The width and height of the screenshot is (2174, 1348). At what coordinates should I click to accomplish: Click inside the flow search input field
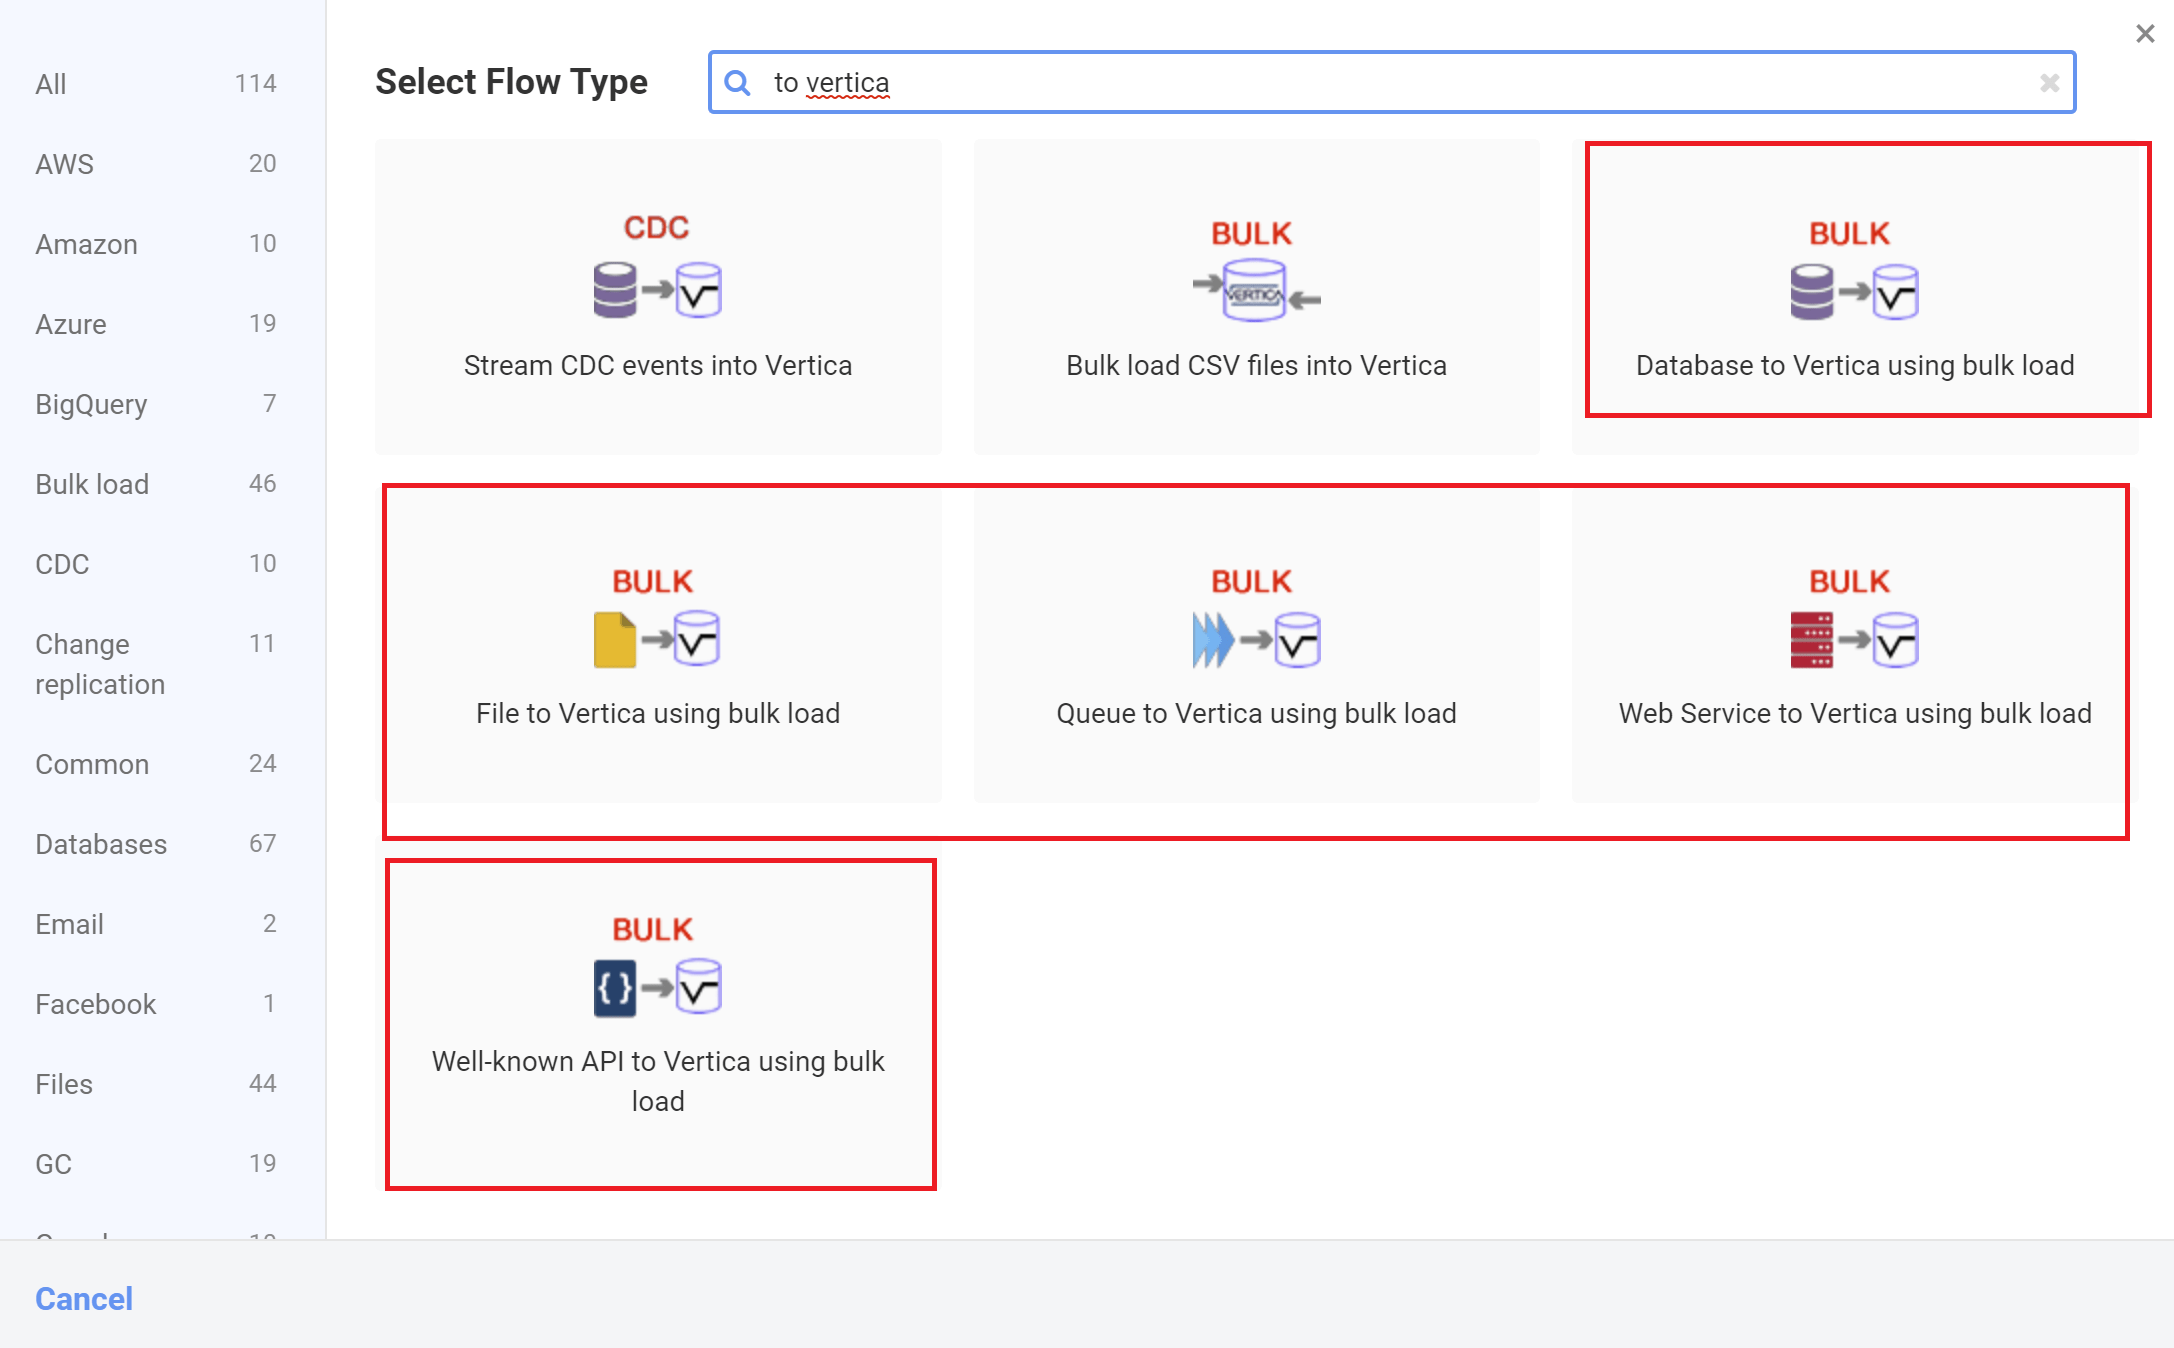[1300, 82]
